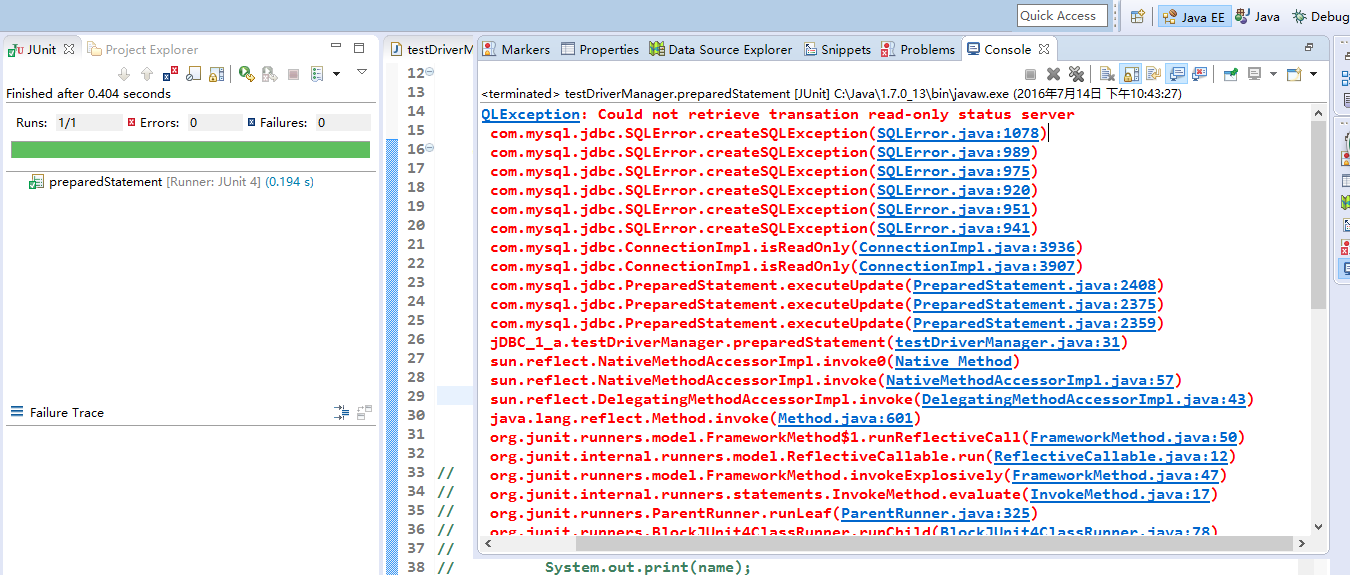1350x575 pixels.
Task: Click Open Console icon
Action: point(1294,74)
